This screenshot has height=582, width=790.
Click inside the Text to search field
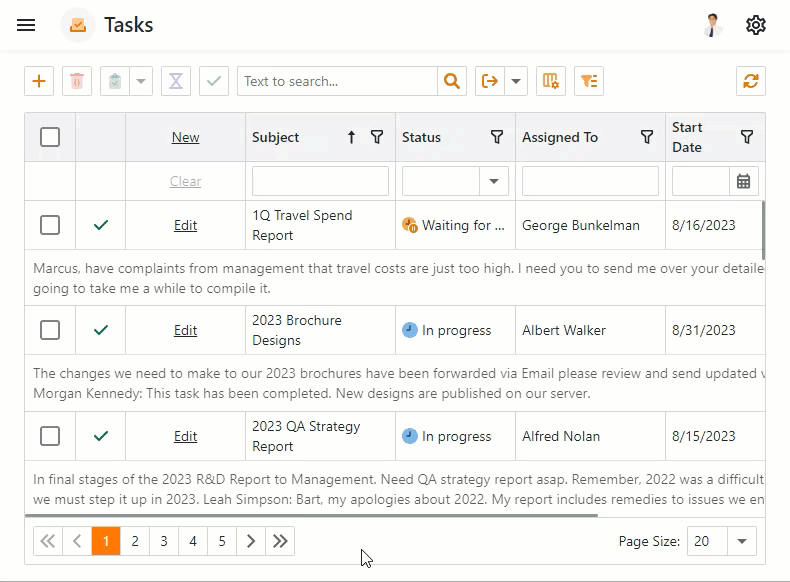tap(338, 81)
